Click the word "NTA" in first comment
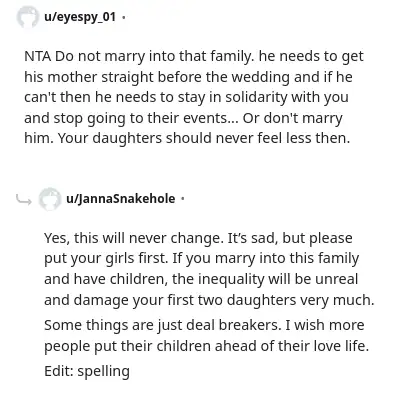Screen dimensions: 400x407 (37, 56)
